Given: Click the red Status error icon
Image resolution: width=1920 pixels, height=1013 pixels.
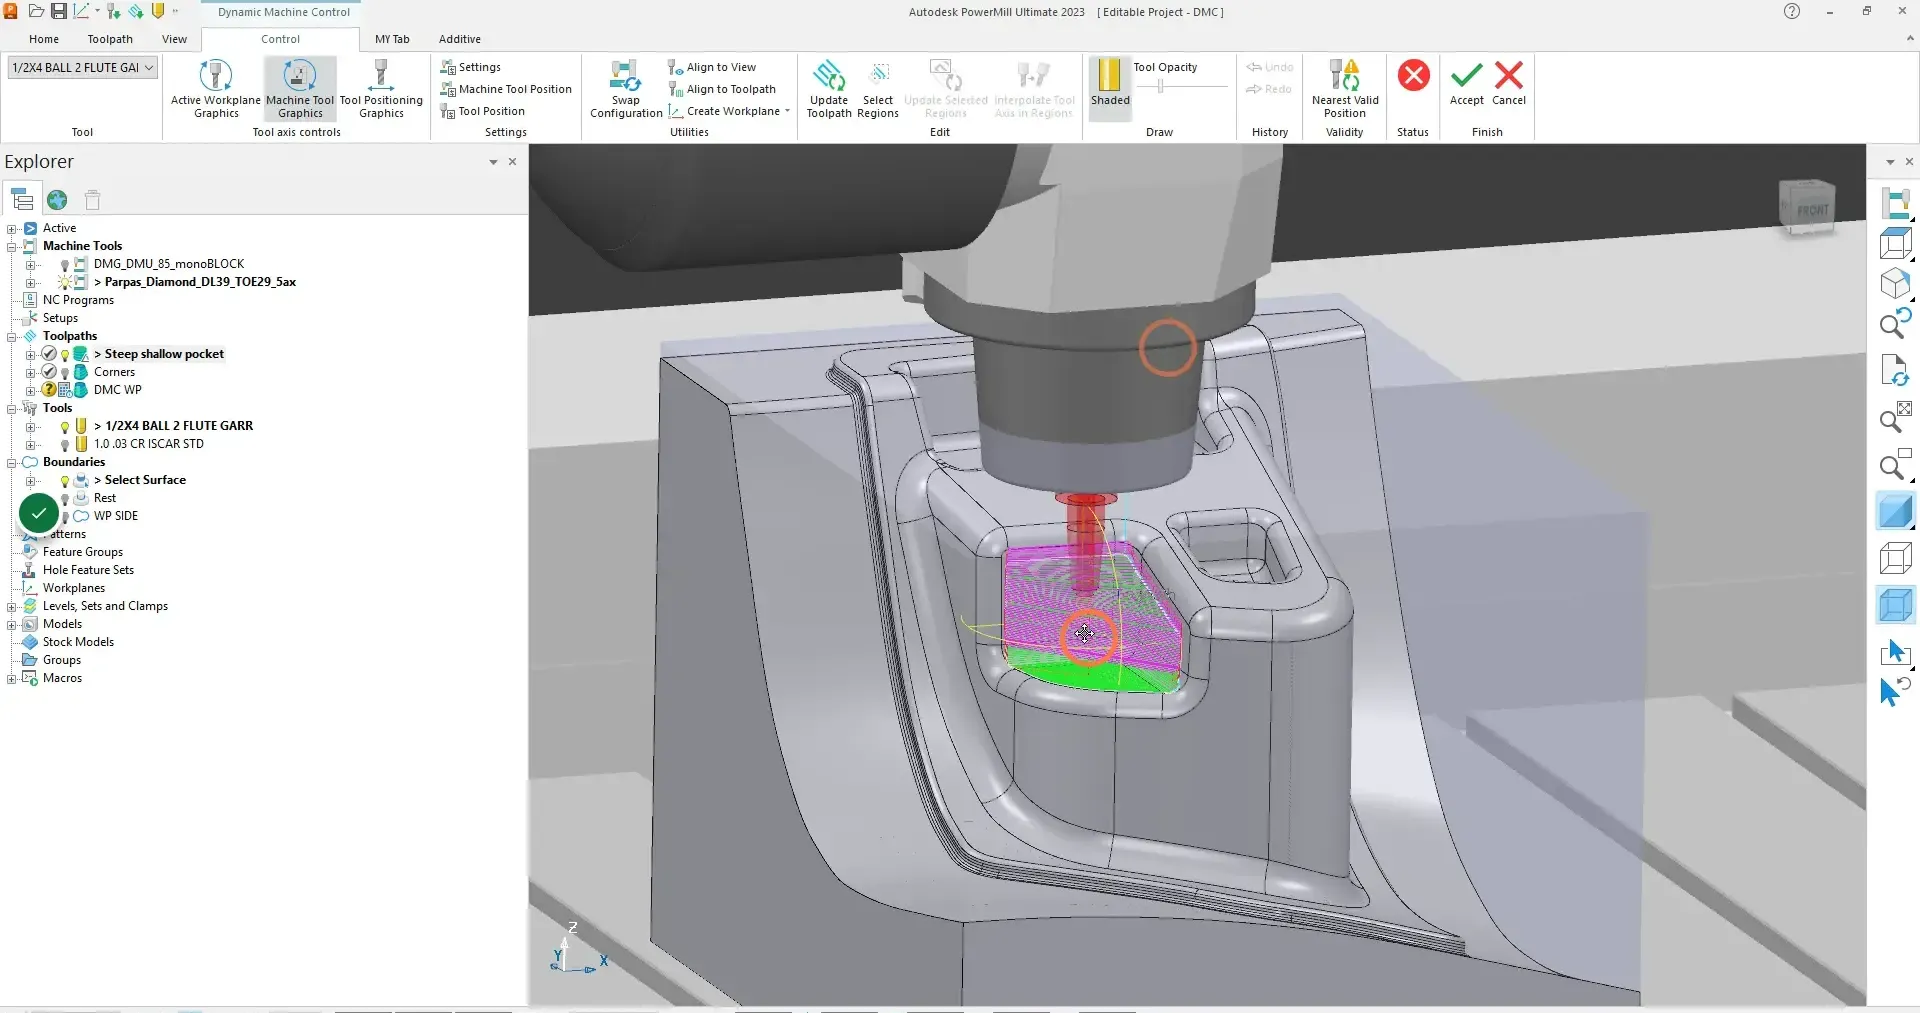Looking at the screenshot, I should pos(1413,76).
